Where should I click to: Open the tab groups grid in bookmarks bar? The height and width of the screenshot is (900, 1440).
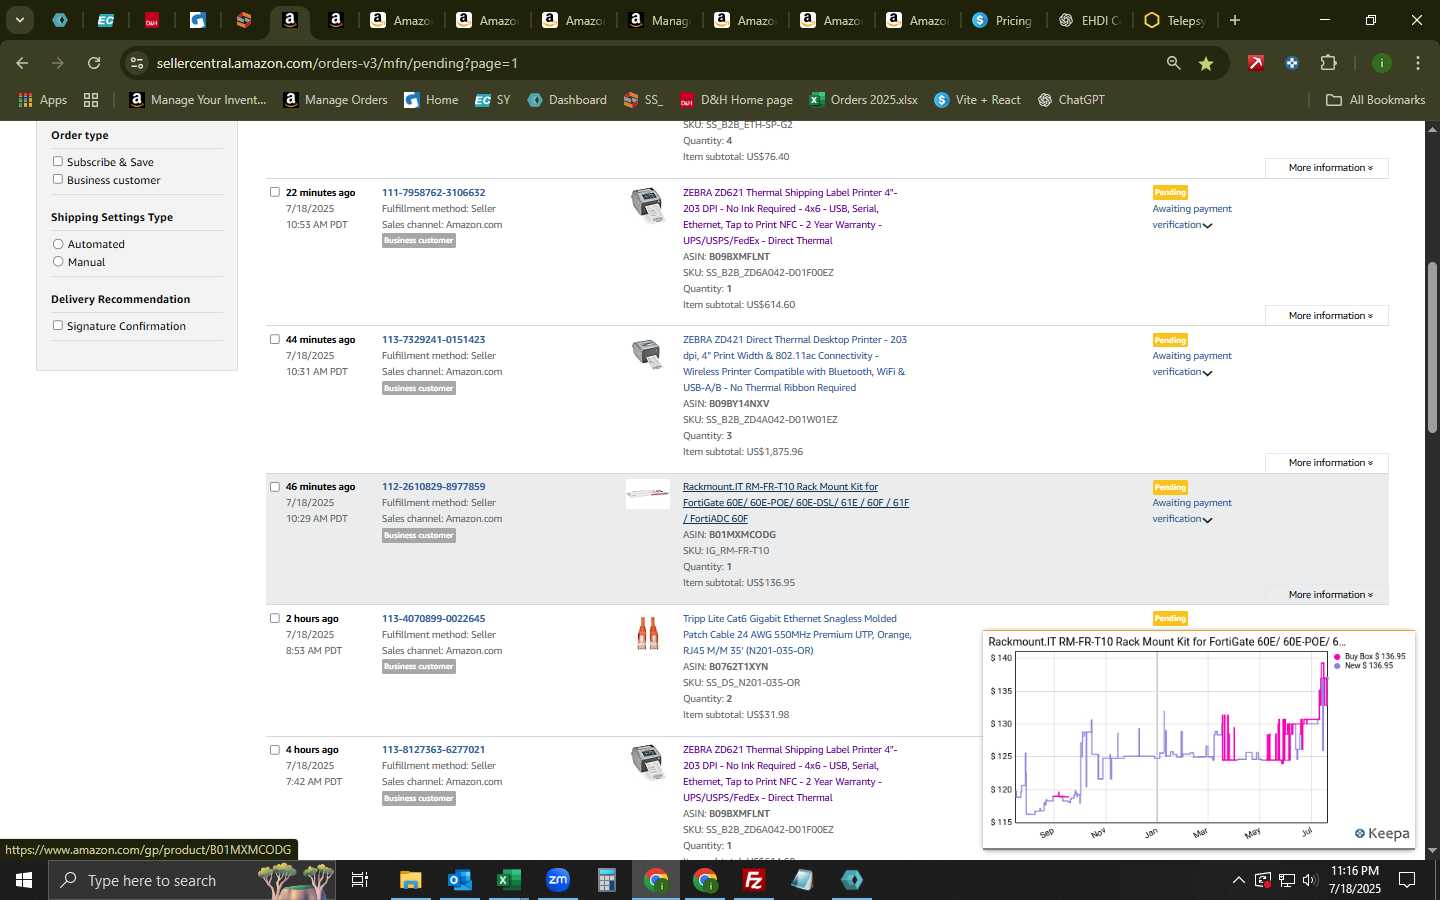click(91, 100)
